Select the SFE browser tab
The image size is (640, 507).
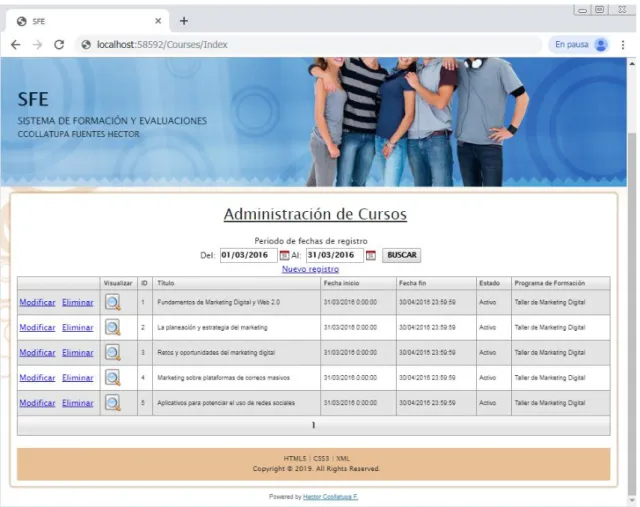pyautogui.click(x=87, y=21)
